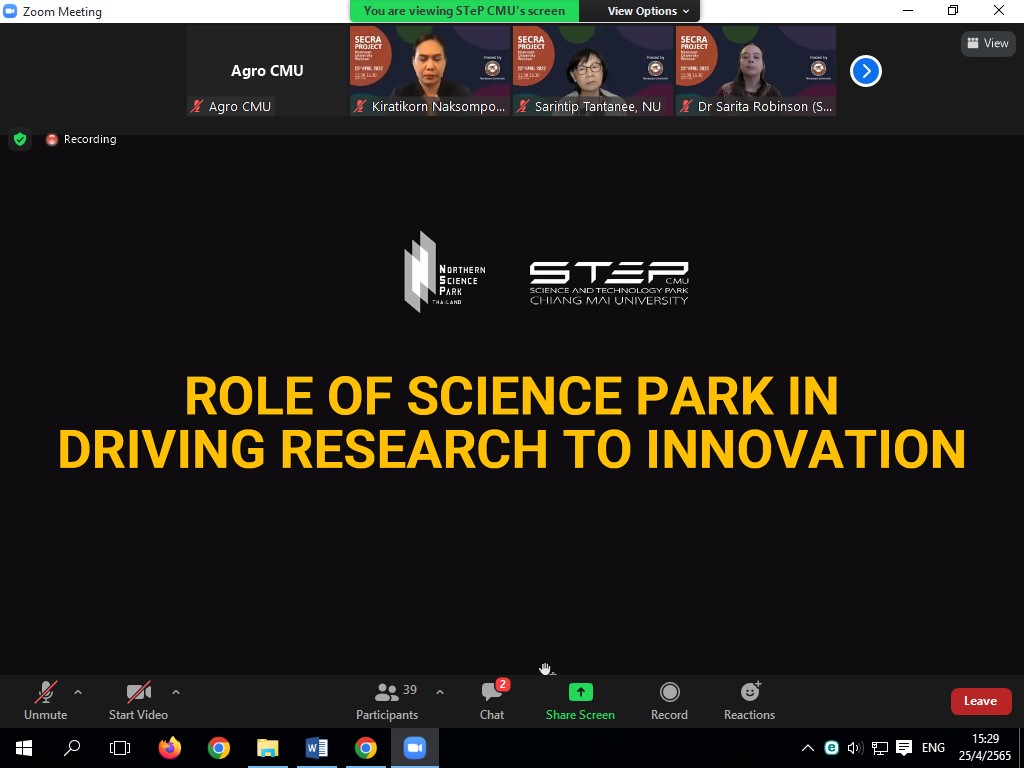Open Firefox from the taskbar
Viewport: 1024px width, 768px height.
click(170, 748)
